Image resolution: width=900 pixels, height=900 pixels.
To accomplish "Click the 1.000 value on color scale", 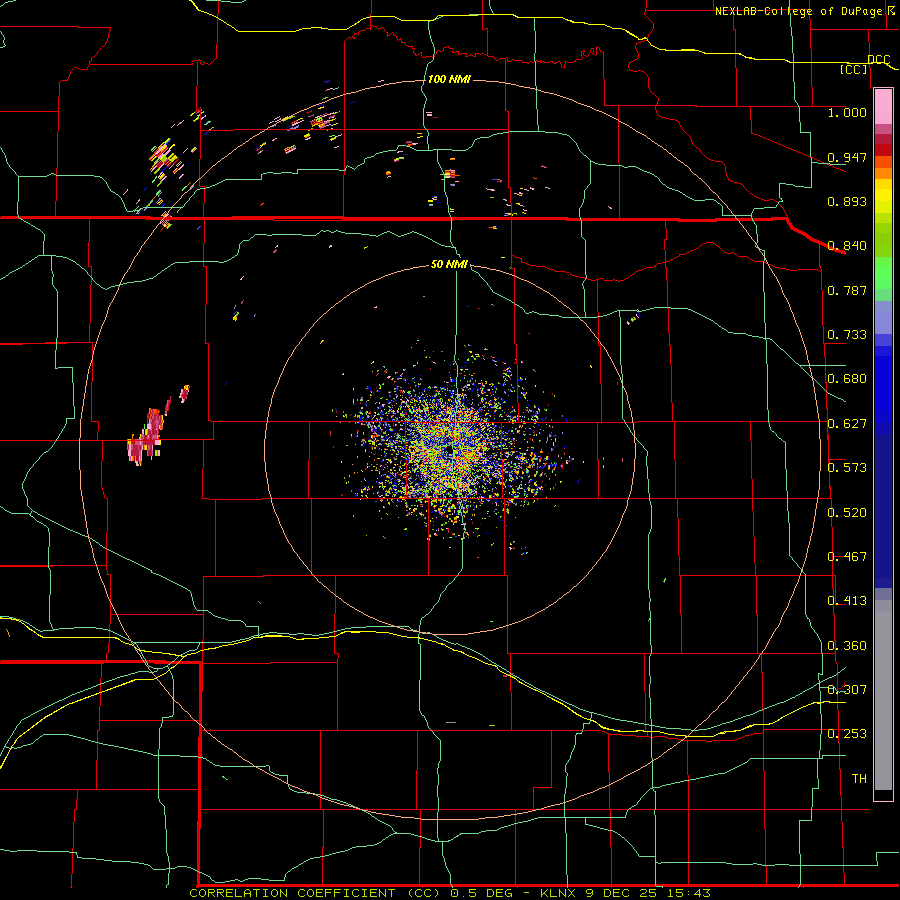I will [x=847, y=112].
